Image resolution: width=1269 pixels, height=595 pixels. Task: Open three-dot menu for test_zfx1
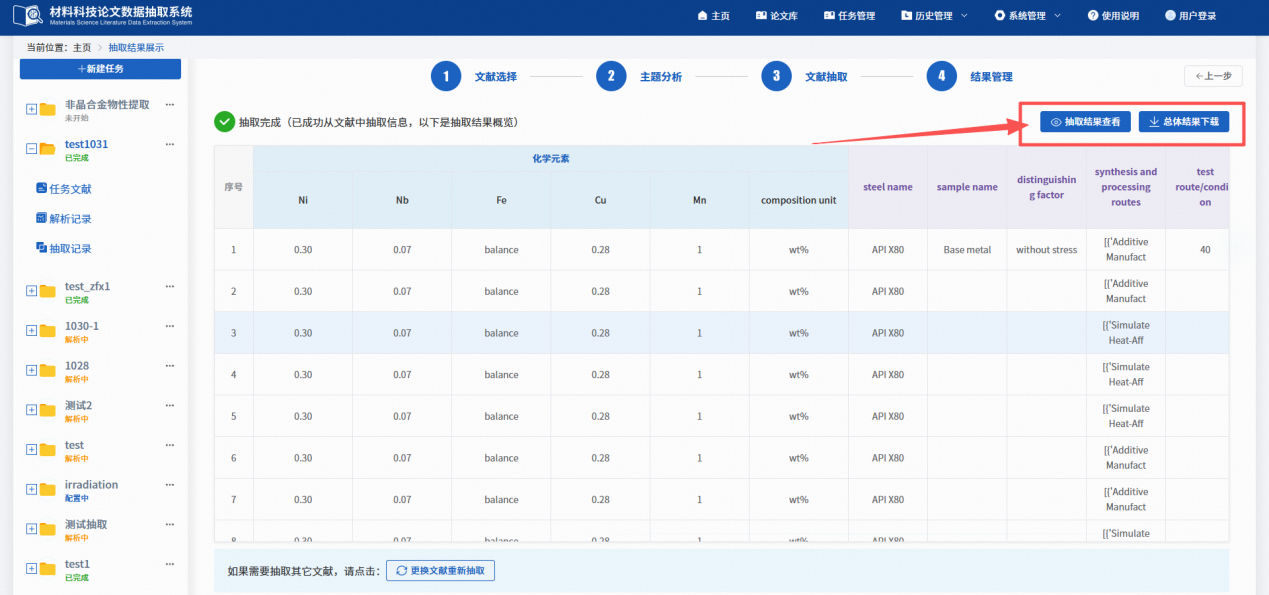click(169, 286)
